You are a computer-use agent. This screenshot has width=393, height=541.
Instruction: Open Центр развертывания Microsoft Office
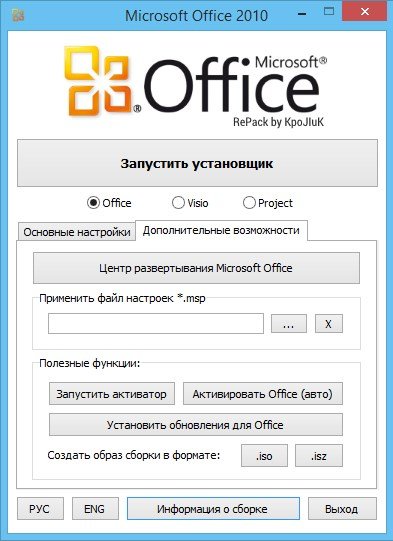pyautogui.click(x=196, y=268)
